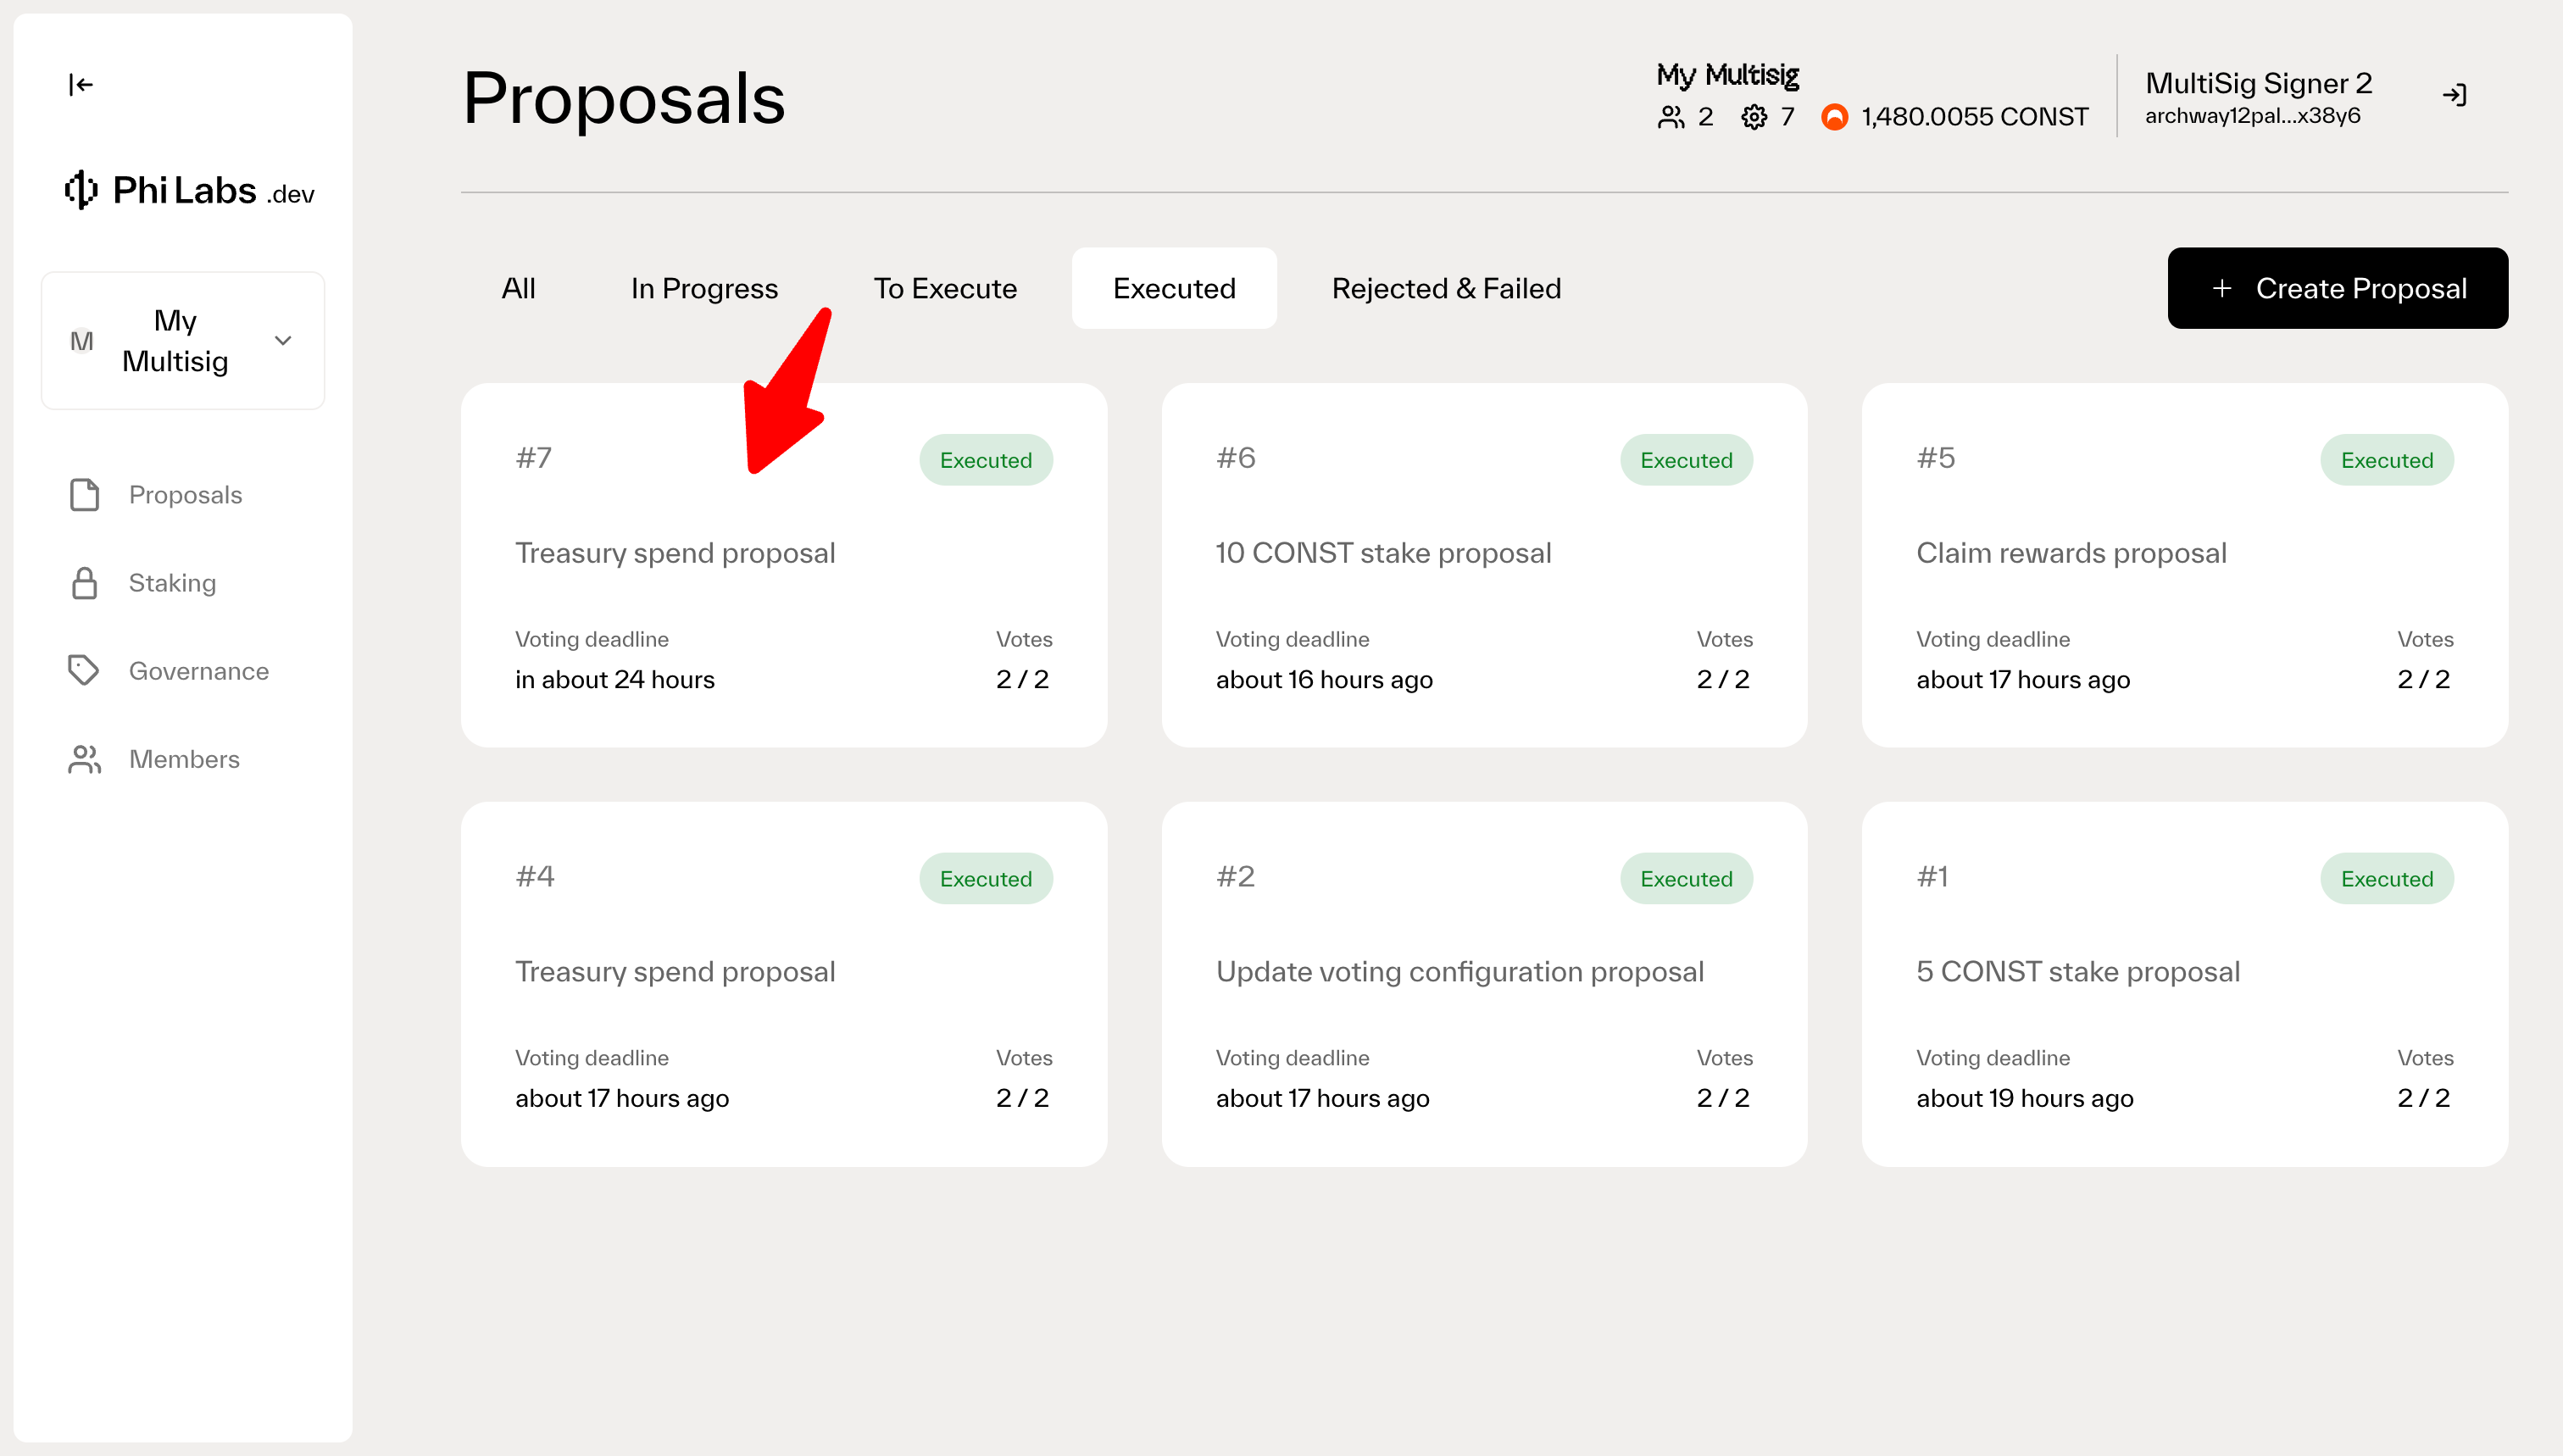Click the Governance tag icon
Viewport: 2563px width, 1456px height.
(84, 671)
